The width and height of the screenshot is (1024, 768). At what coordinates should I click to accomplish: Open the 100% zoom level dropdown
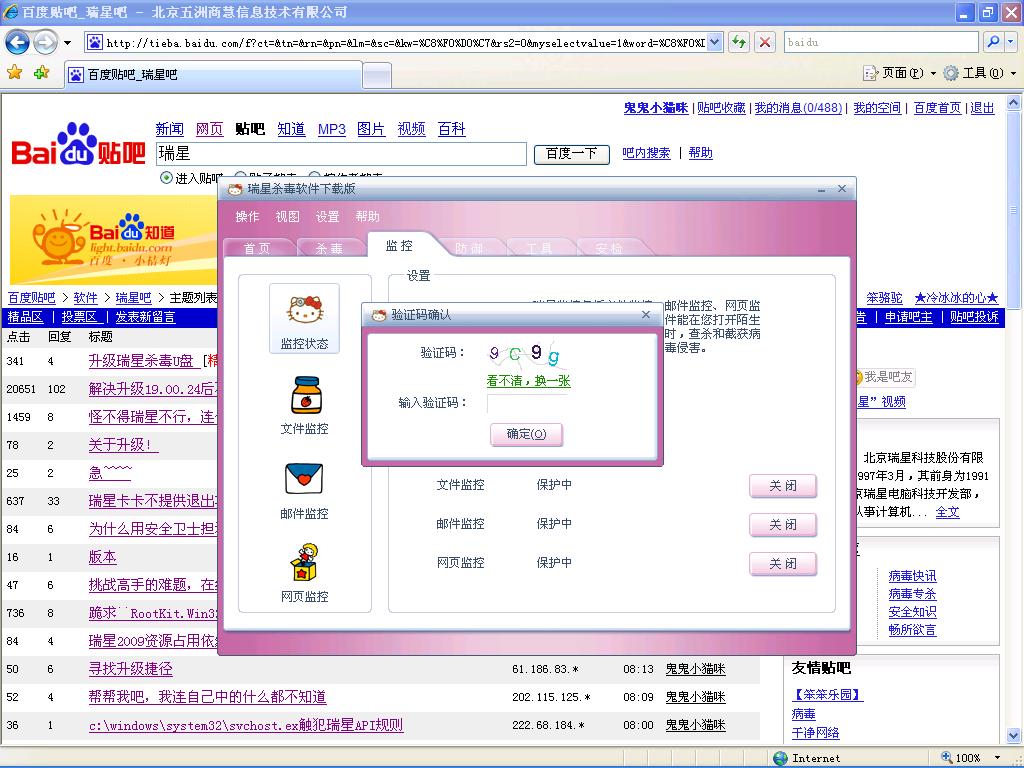[x=997, y=758]
